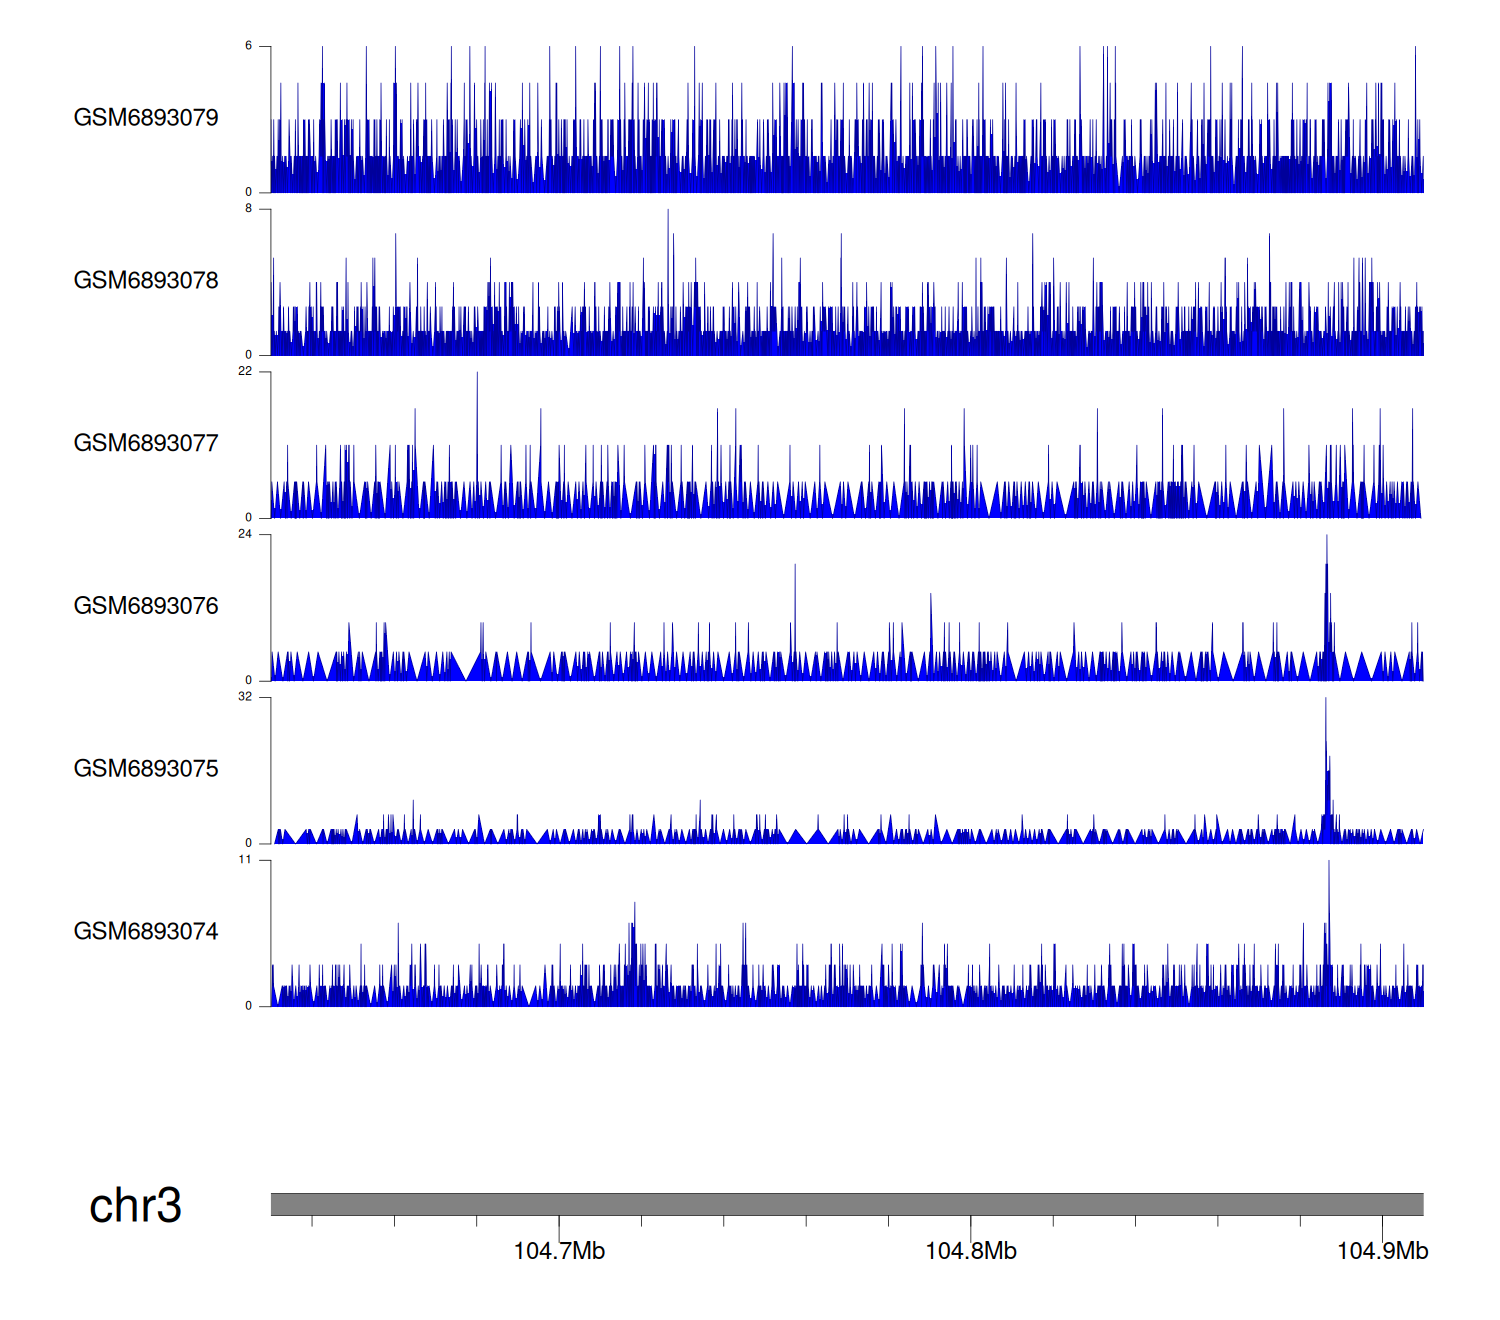1500x1320 pixels.
Task: Click the GSM6893079 track label
Action: (x=146, y=118)
